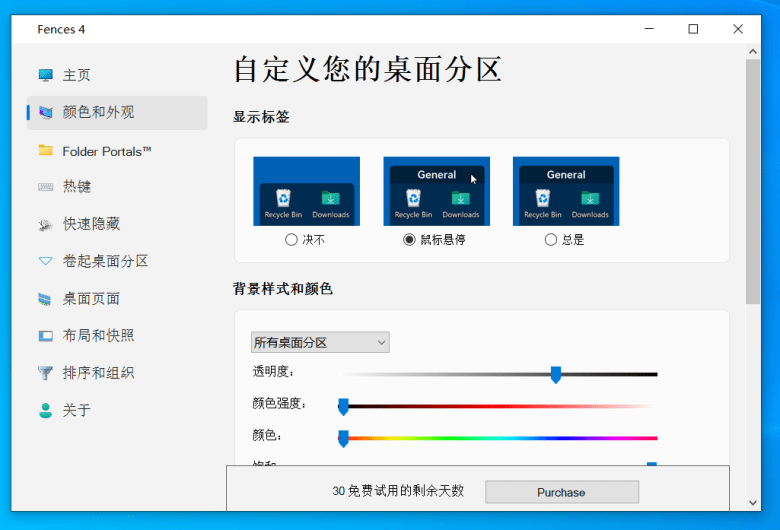
Task: Open 布局和快照 page
Action: [x=117, y=336]
